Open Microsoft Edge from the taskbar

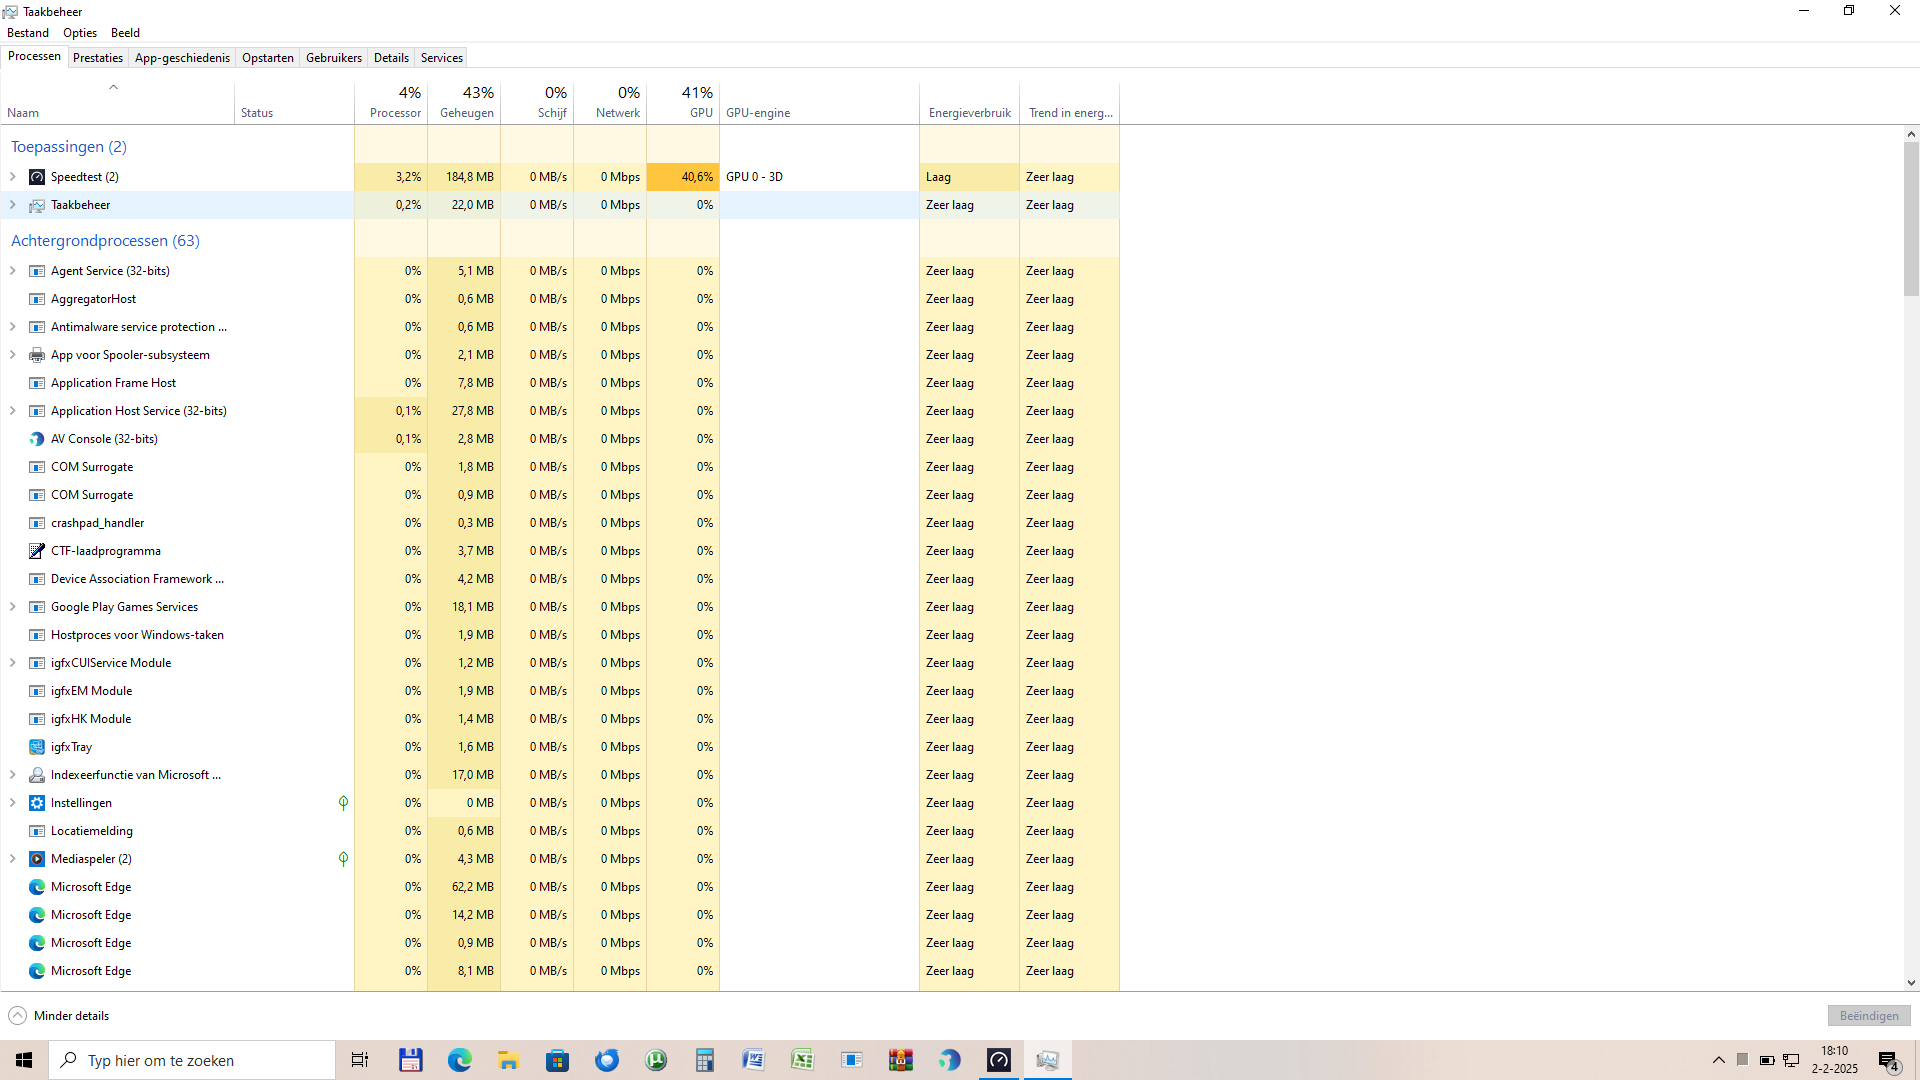click(459, 1060)
